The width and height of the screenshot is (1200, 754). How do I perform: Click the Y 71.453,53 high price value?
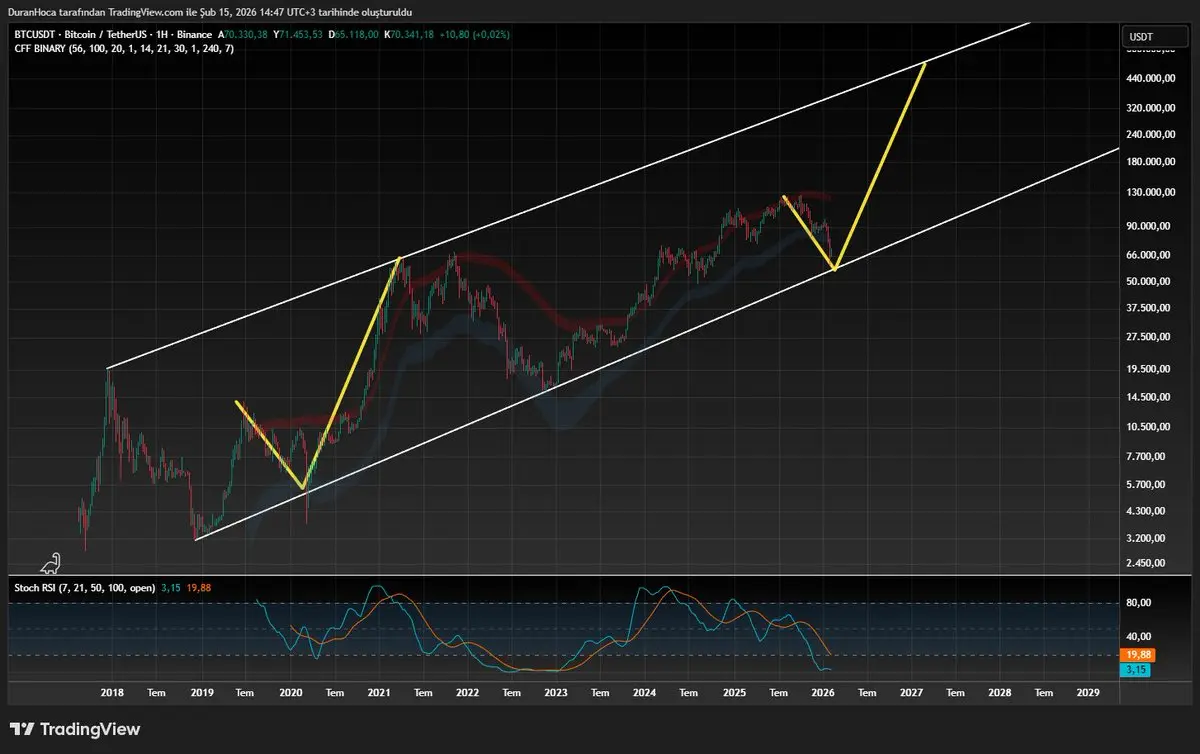[297, 34]
